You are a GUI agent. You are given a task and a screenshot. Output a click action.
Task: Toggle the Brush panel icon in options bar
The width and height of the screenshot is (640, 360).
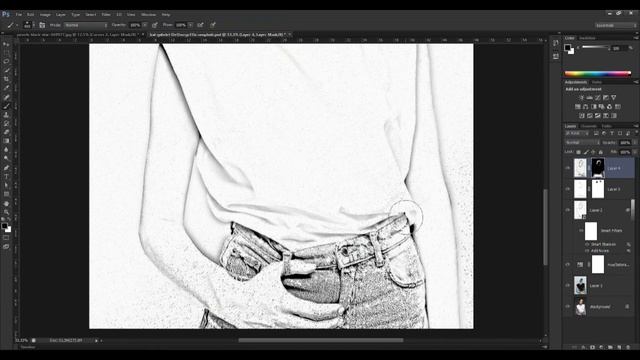click(x=42, y=25)
